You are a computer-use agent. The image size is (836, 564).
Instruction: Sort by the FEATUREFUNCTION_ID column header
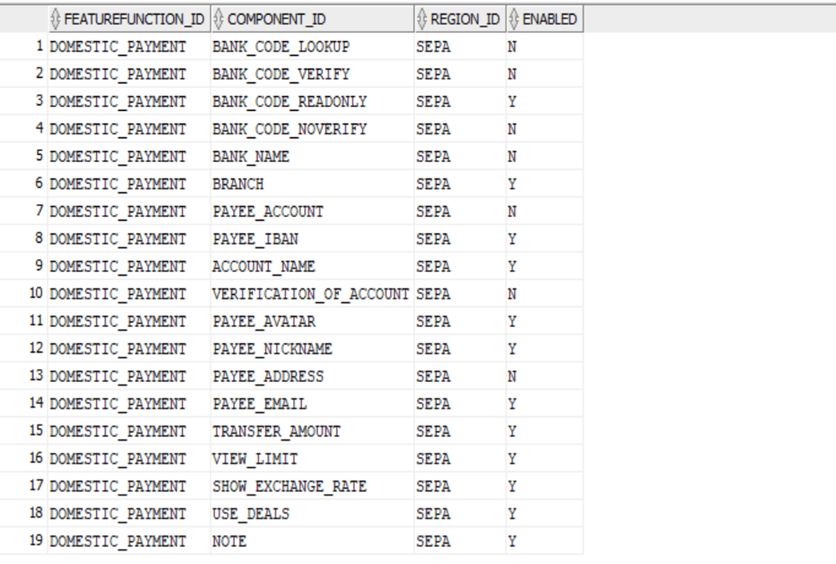[x=129, y=19]
